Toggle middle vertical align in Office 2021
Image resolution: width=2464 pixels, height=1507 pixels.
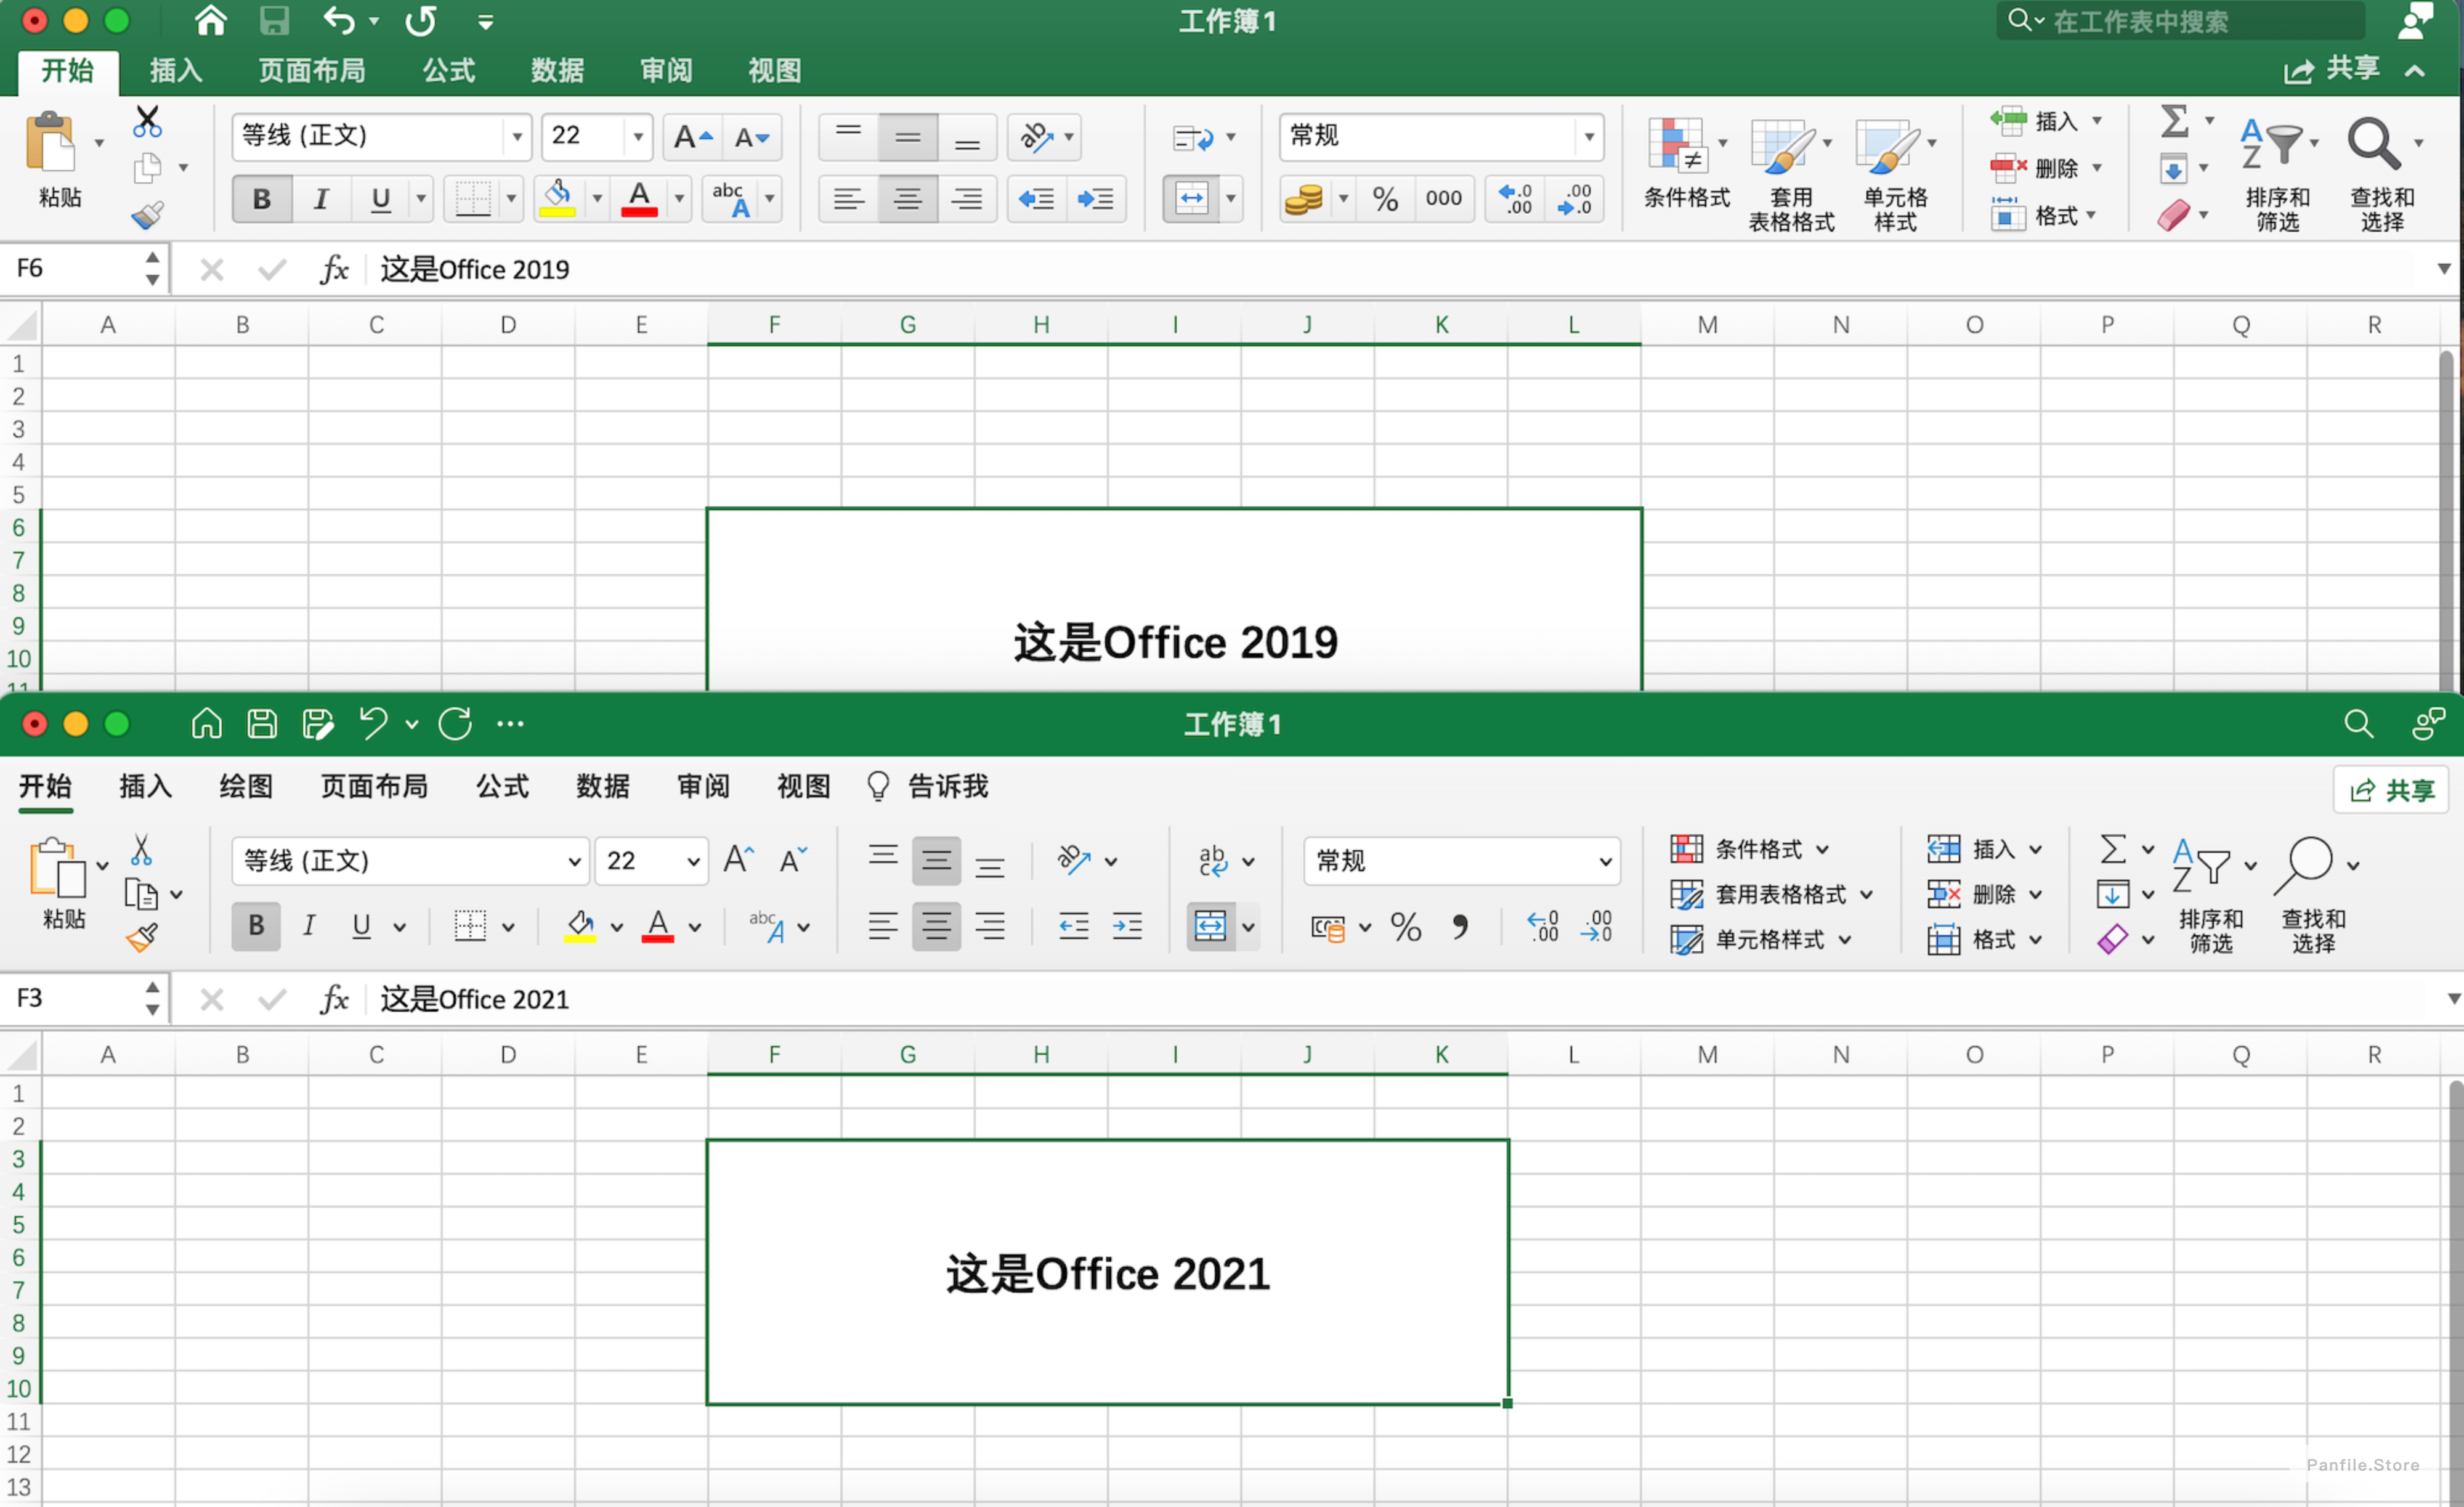click(x=936, y=860)
